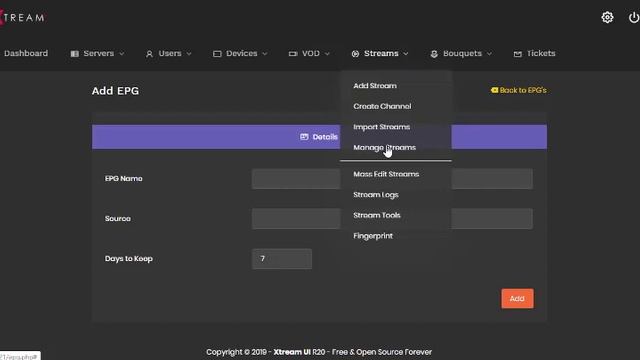Click the Back to EPG's arrow icon
The height and width of the screenshot is (360, 640).
pyautogui.click(x=494, y=90)
